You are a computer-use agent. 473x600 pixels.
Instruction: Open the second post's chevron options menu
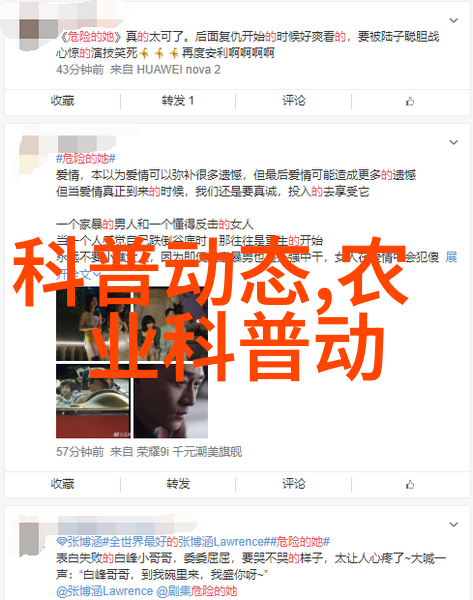tap(453, 142)
